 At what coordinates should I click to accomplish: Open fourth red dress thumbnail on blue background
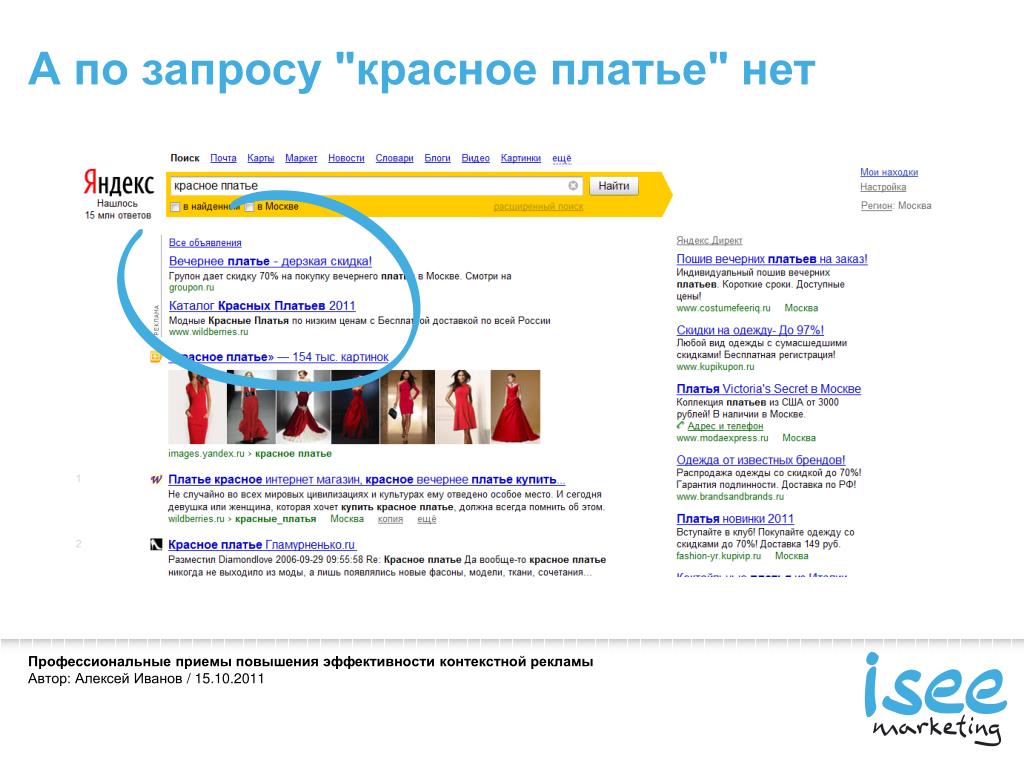tap(355, 408)
